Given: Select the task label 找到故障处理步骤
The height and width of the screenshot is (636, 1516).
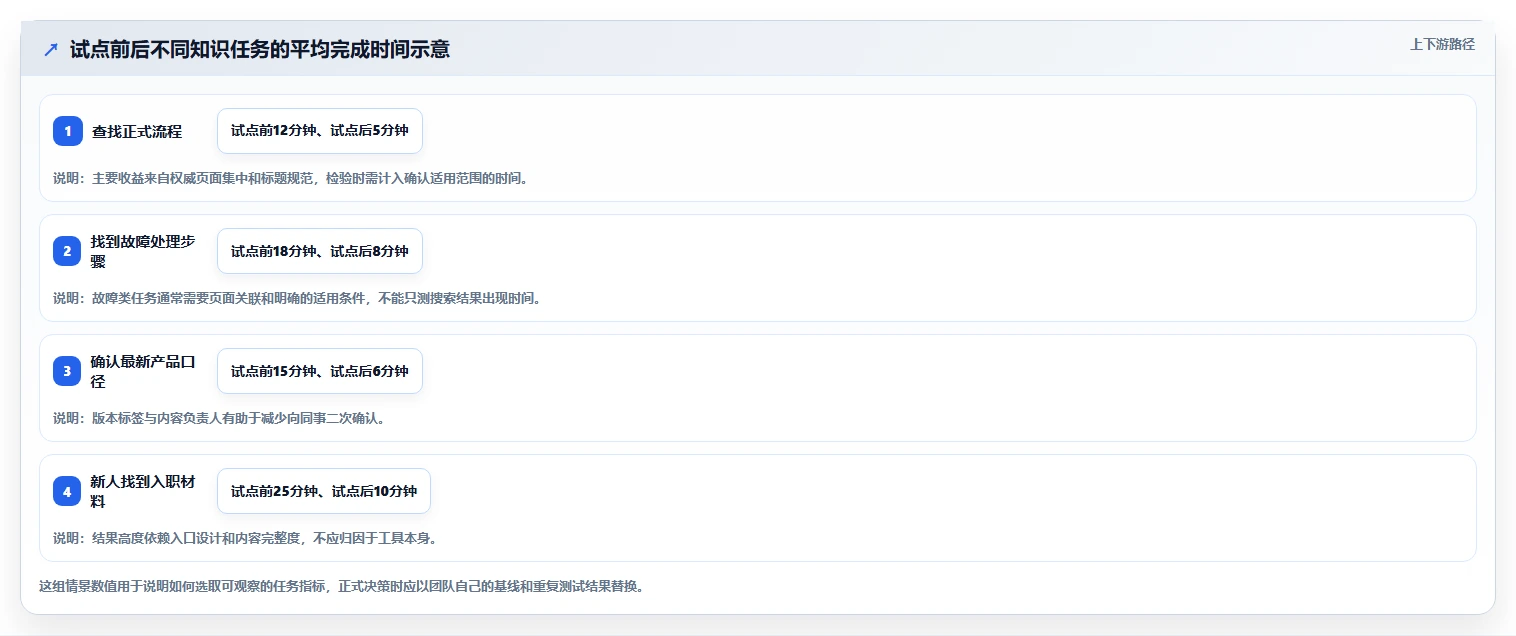Looking at the screenshot, I should (x=143, y=251).
